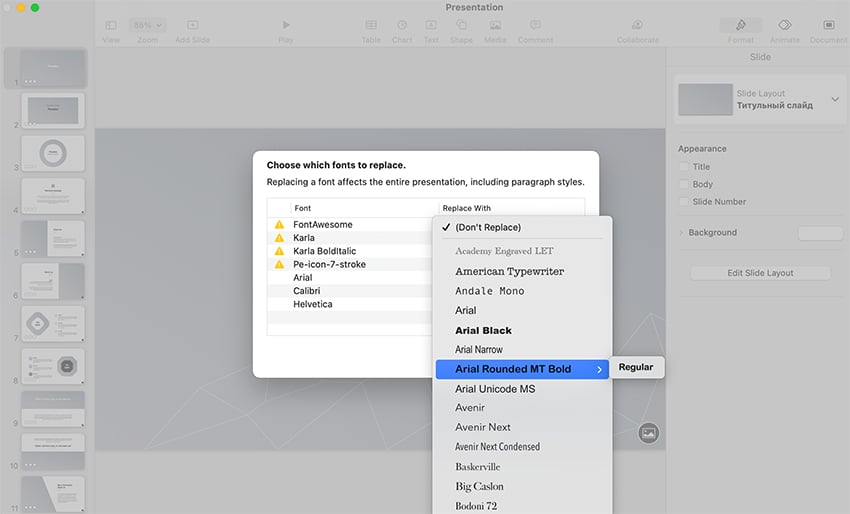Screen dimensions: 850x514
Task: Open the Zoom percentage dropdown
Action: point(148,25)
